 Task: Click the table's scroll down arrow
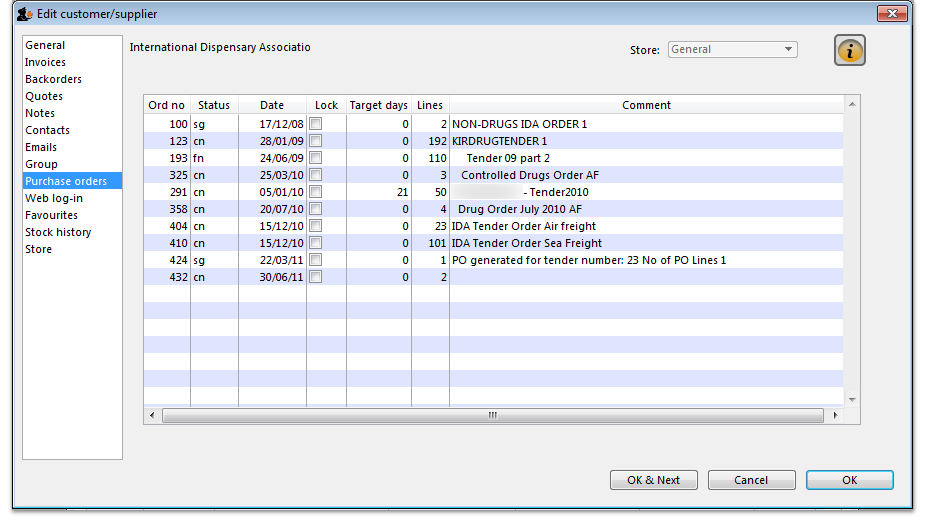(852, 399)
